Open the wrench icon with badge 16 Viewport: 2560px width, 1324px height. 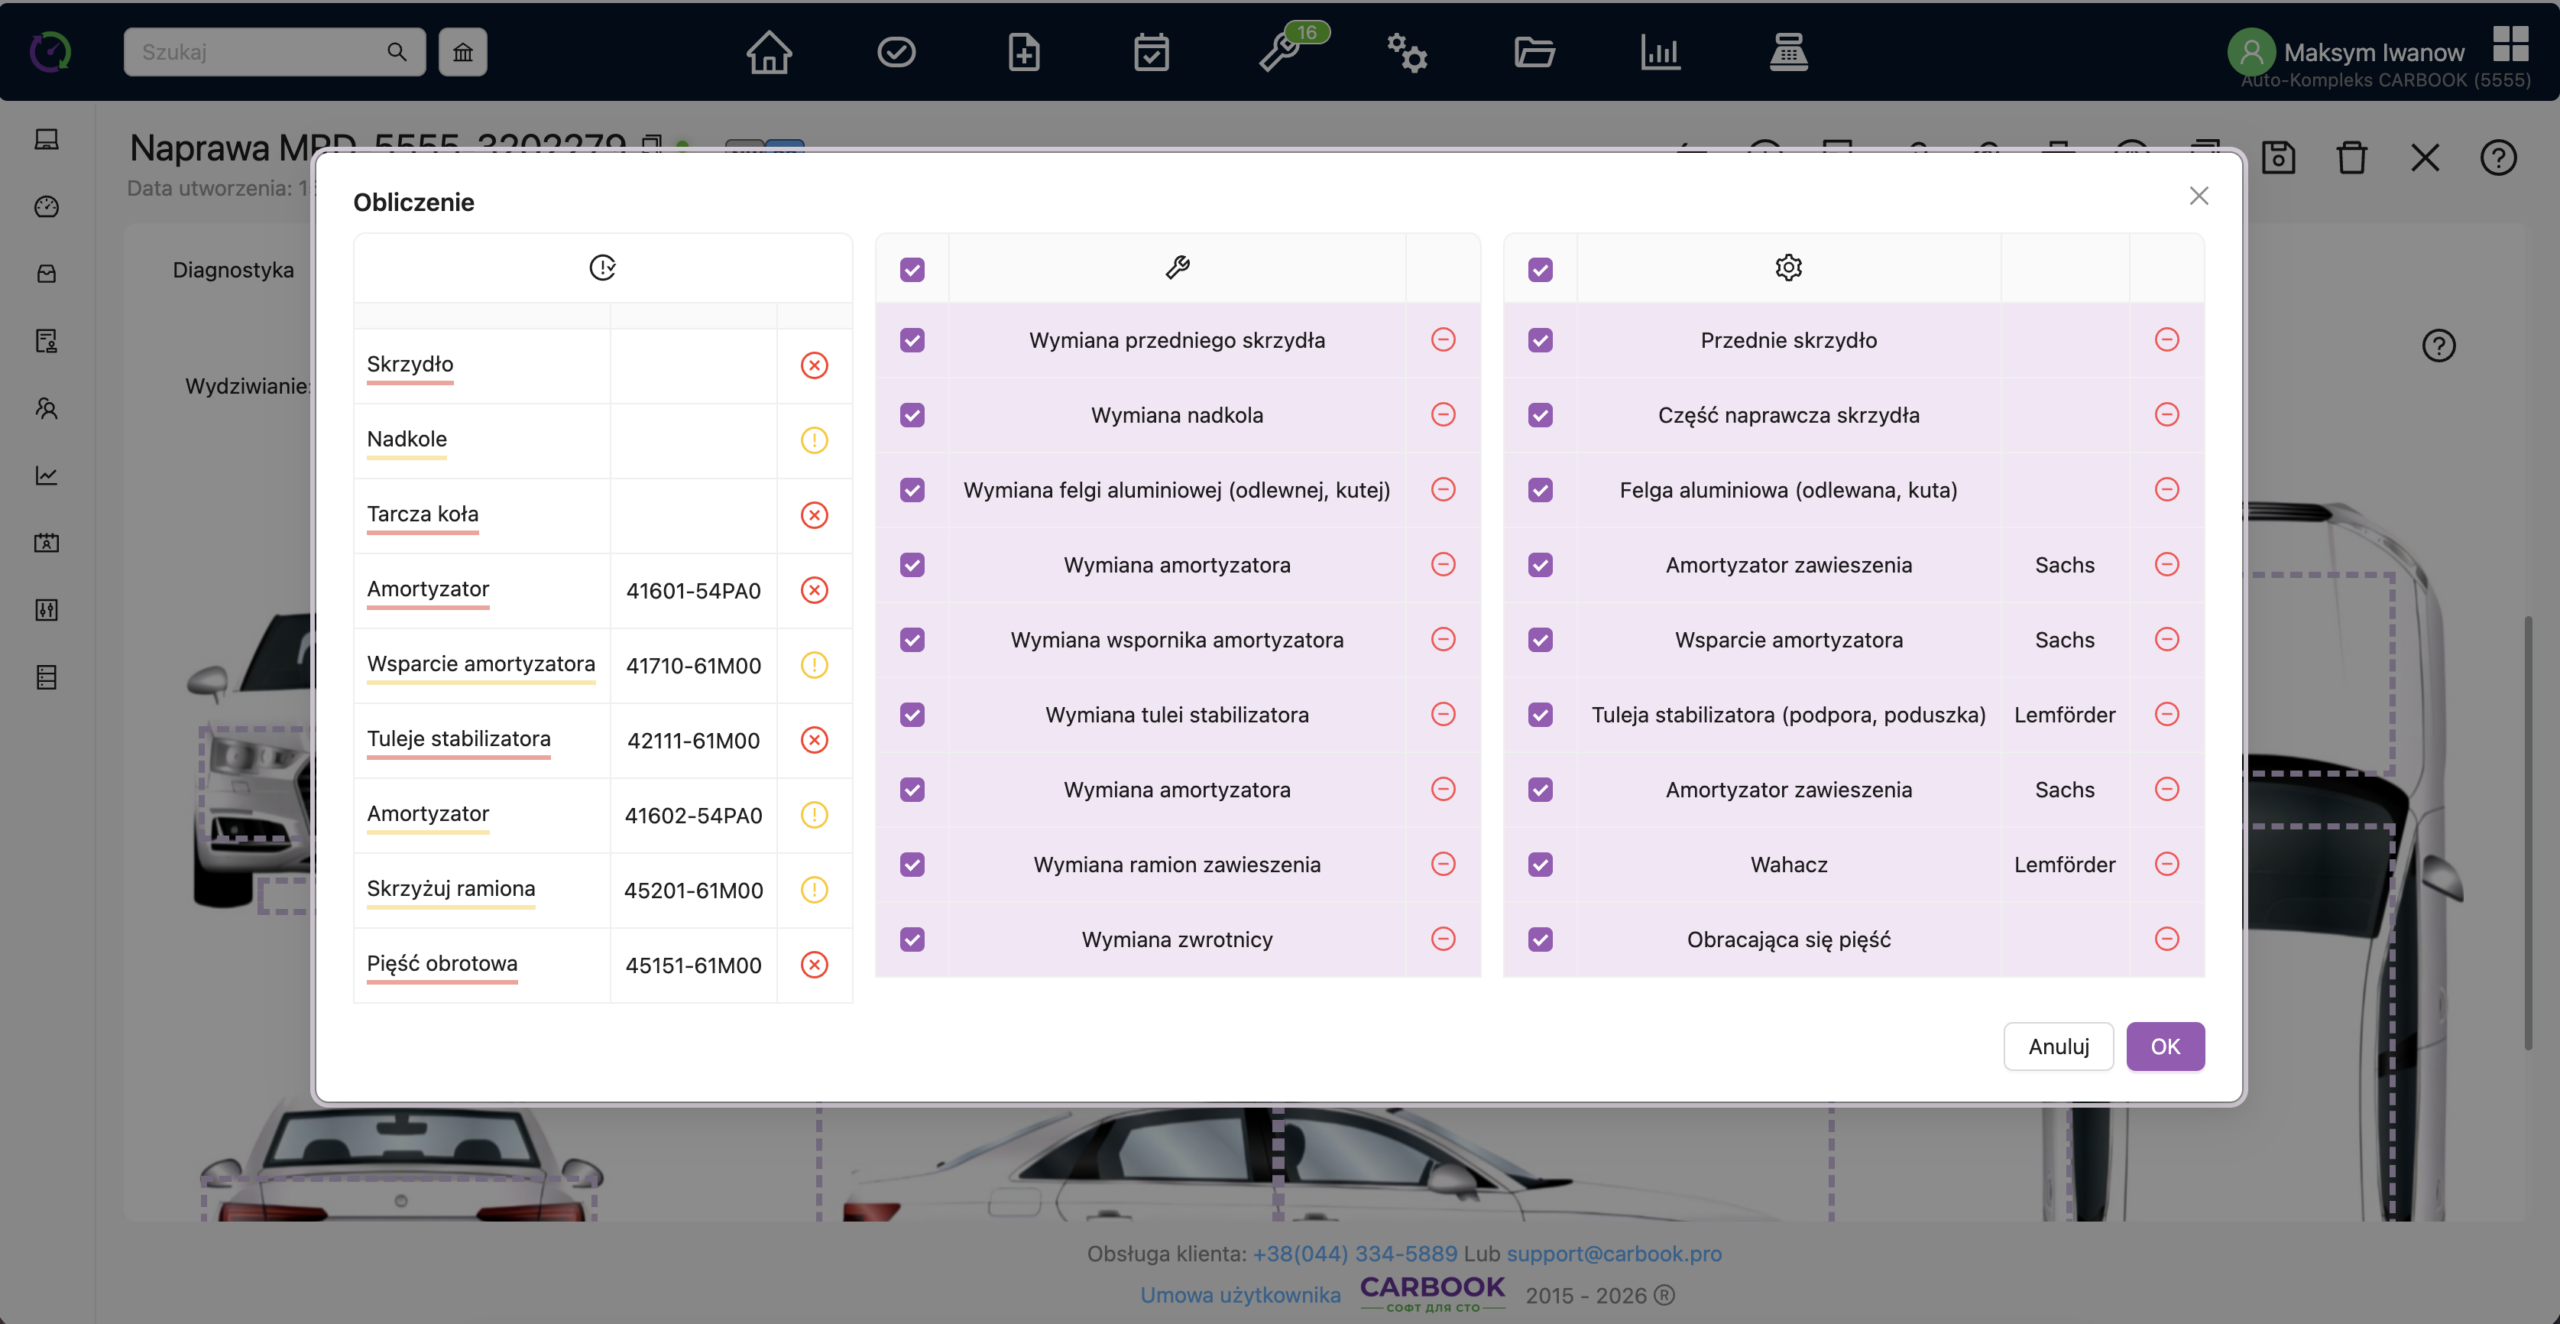pyautogui.click(x=1282, y=52)
